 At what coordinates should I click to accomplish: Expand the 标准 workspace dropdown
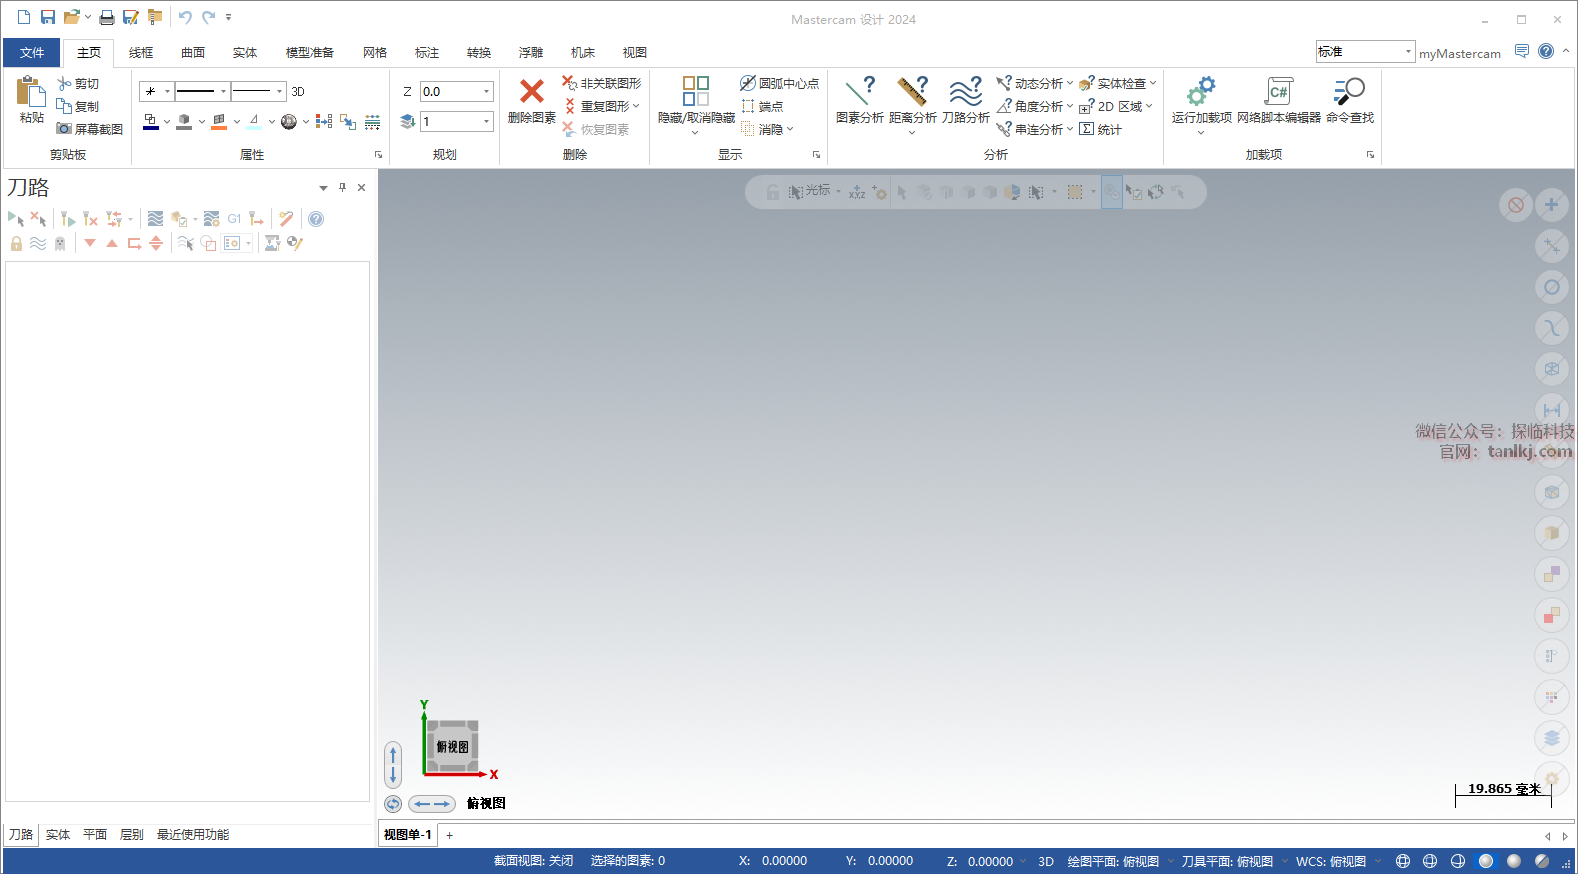click(1408, 52)
